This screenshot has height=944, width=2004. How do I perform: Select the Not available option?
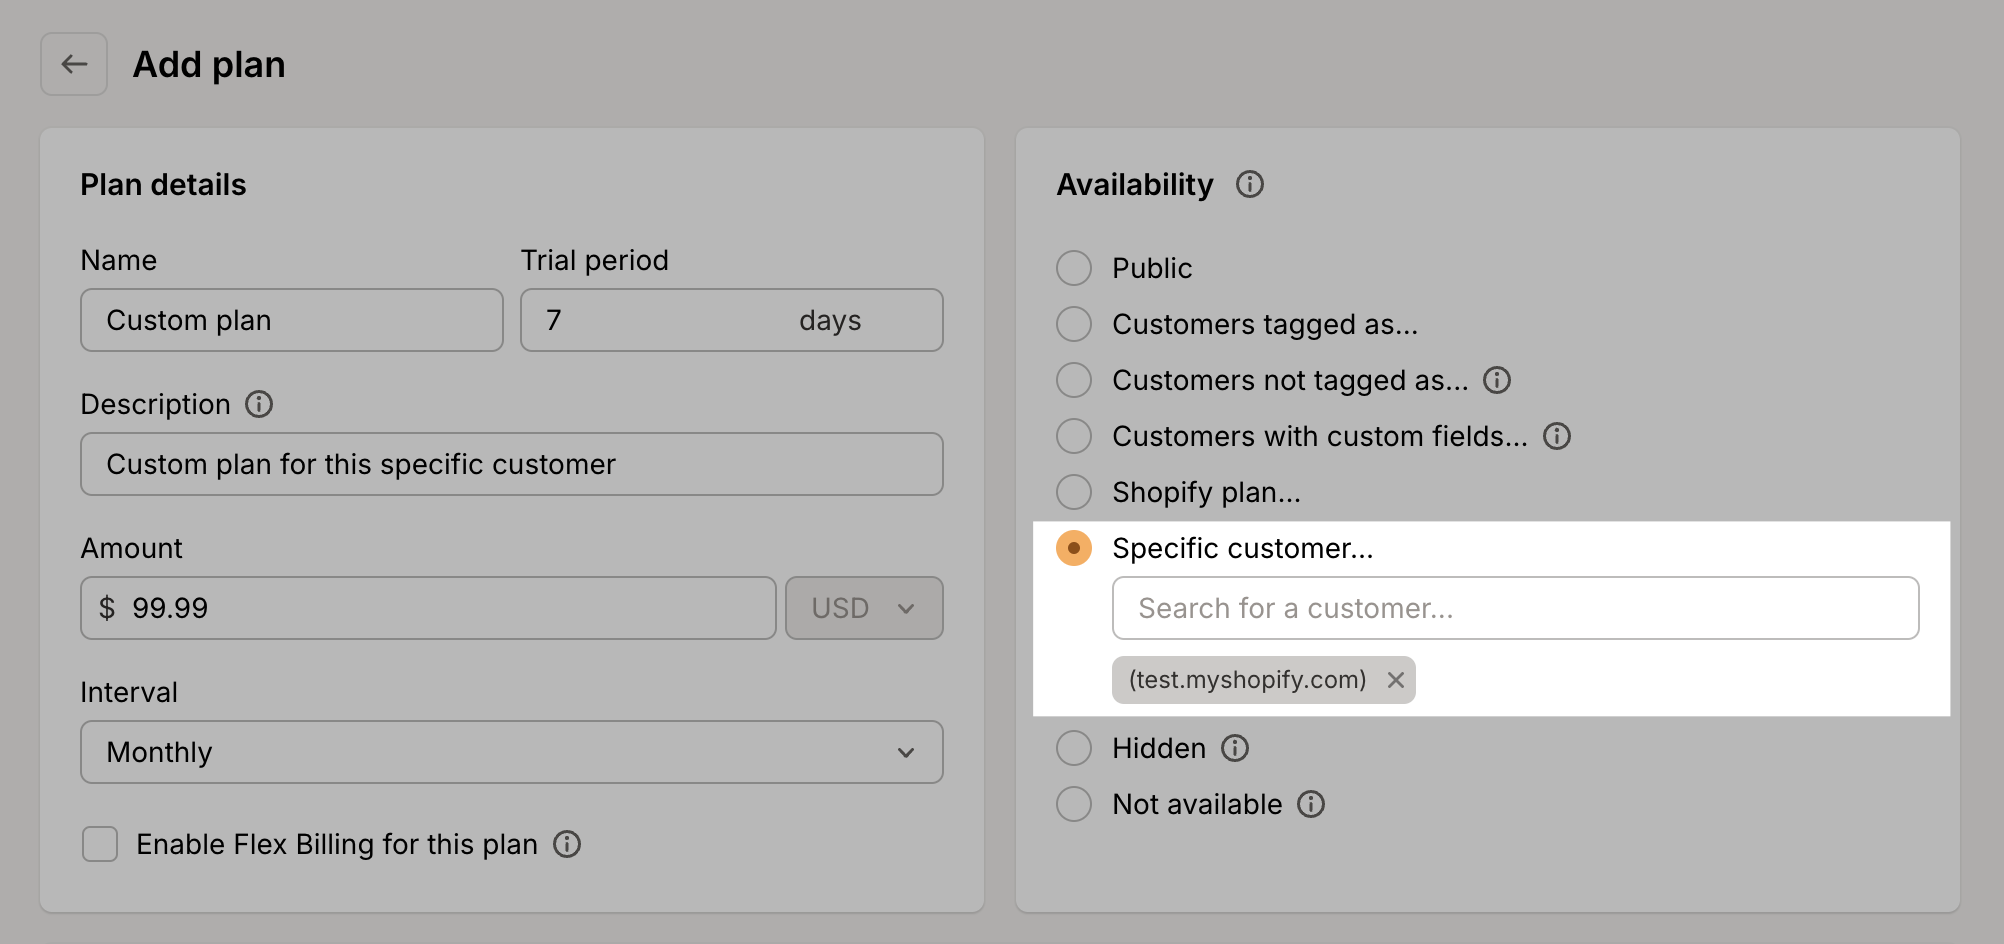pos(1073,804)
